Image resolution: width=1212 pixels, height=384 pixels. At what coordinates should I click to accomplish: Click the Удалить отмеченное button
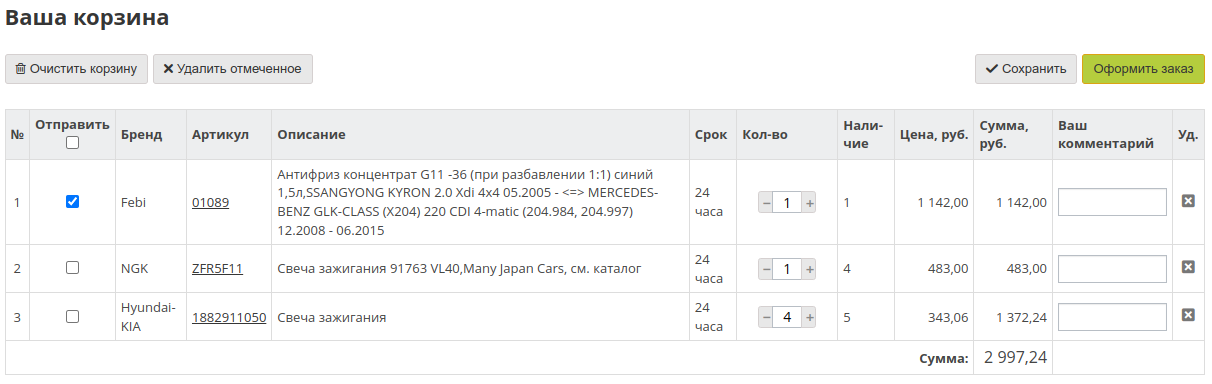coord(233,69)
